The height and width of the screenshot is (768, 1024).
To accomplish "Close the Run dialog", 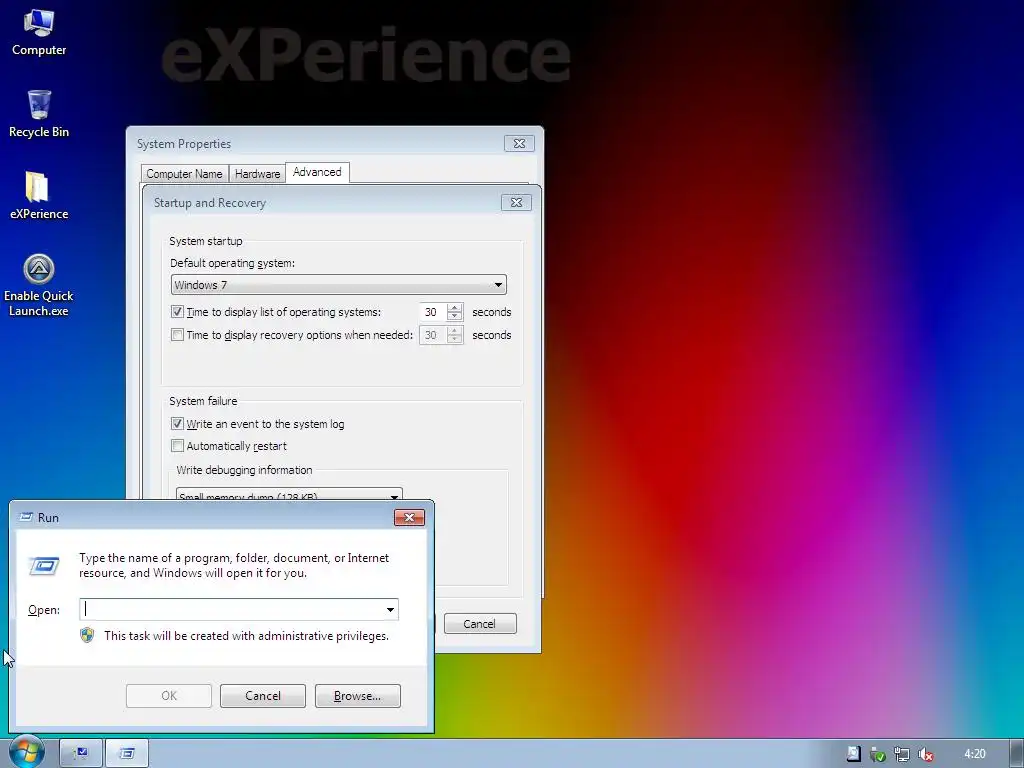I will 409,517.
